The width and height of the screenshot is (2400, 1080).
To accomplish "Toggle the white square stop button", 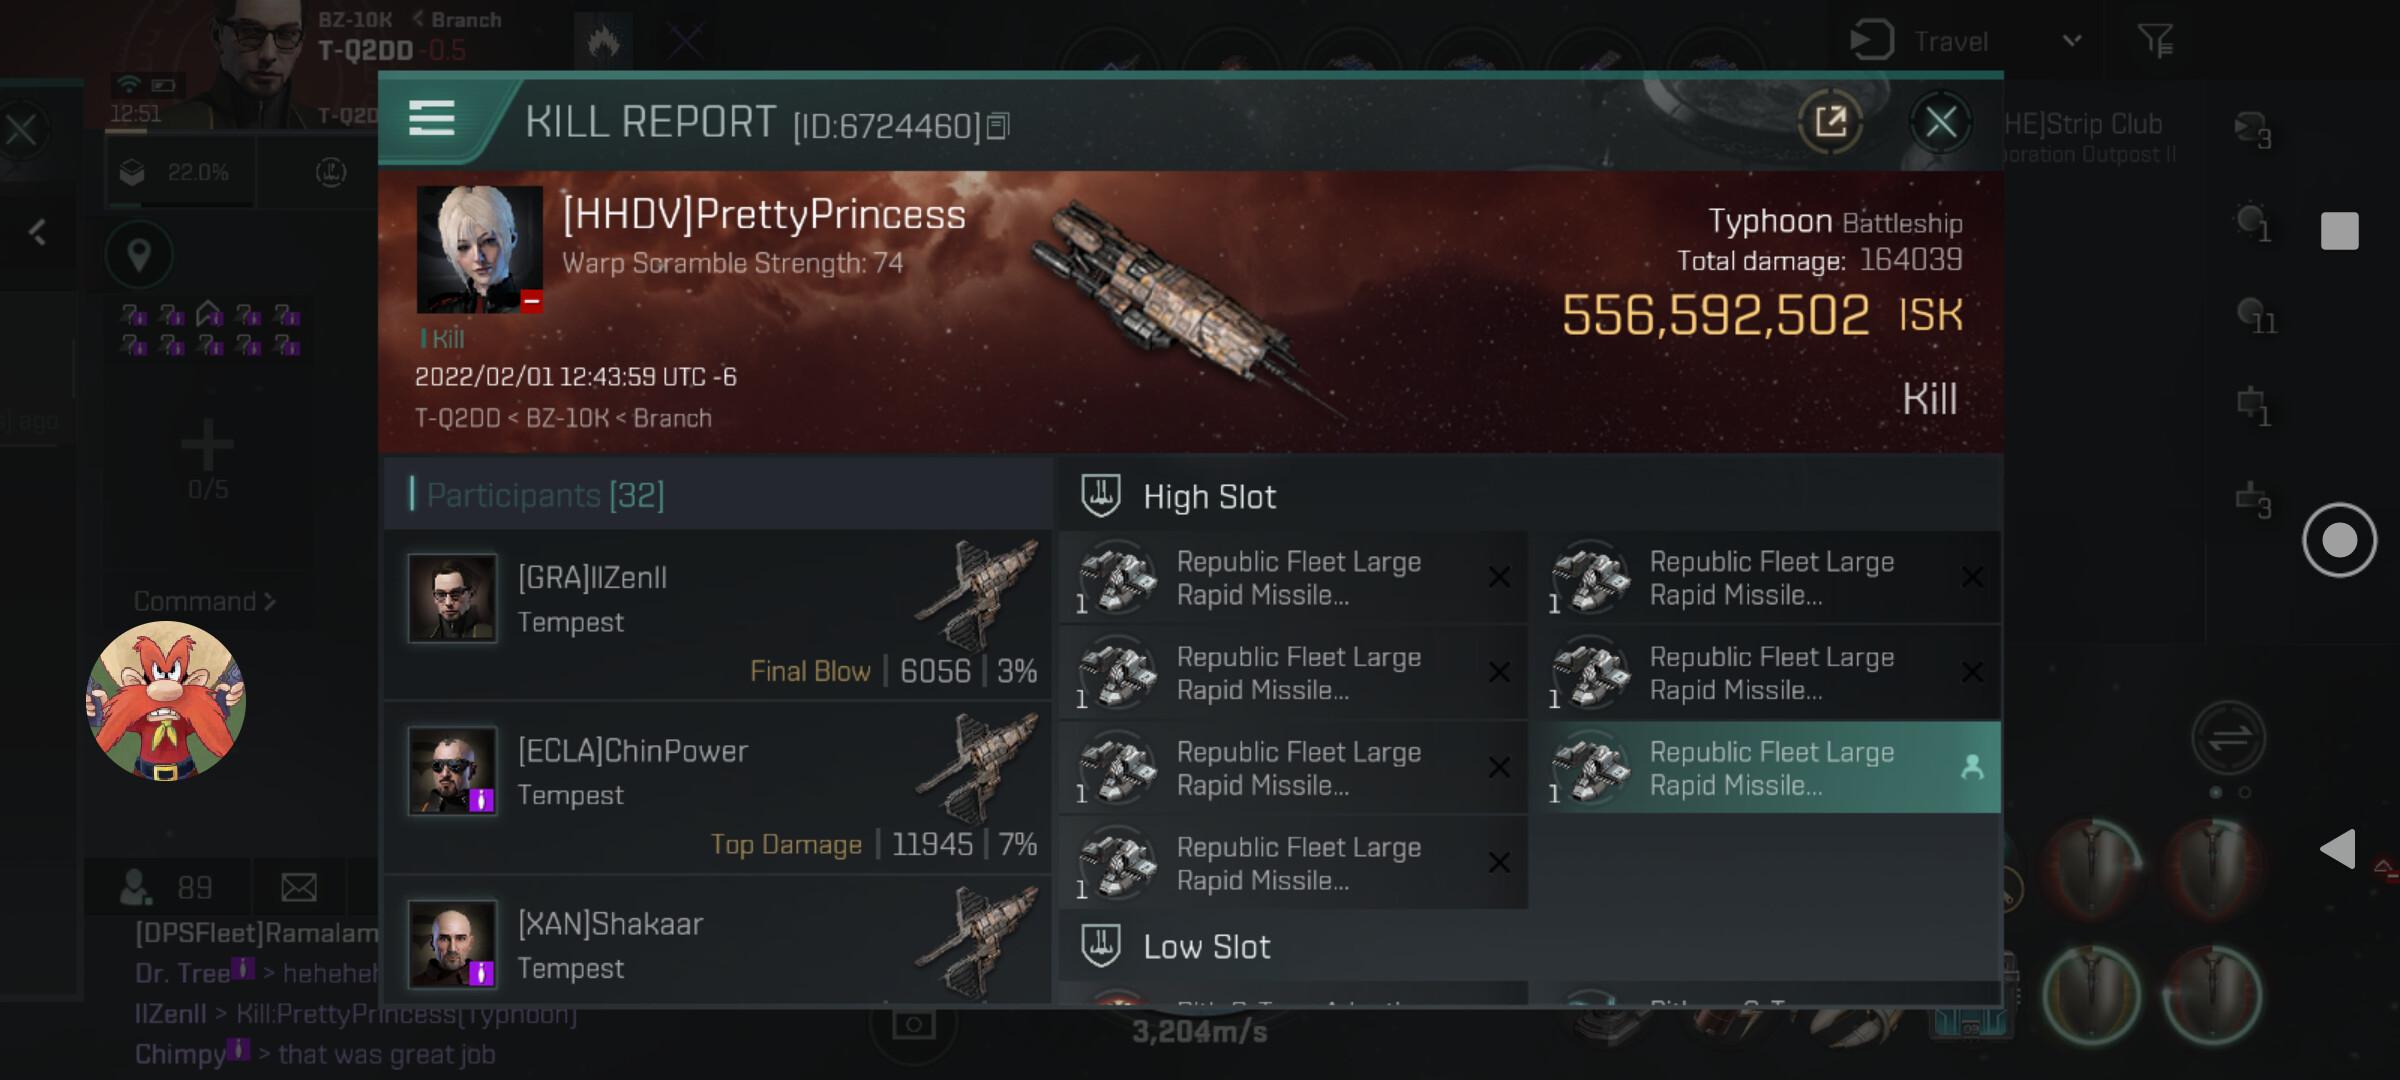I will click(2338, 231).
